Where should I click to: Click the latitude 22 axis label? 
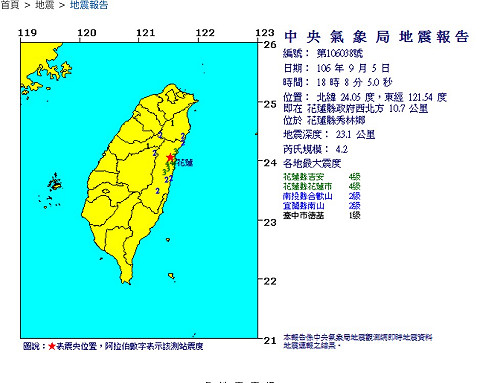270,281
